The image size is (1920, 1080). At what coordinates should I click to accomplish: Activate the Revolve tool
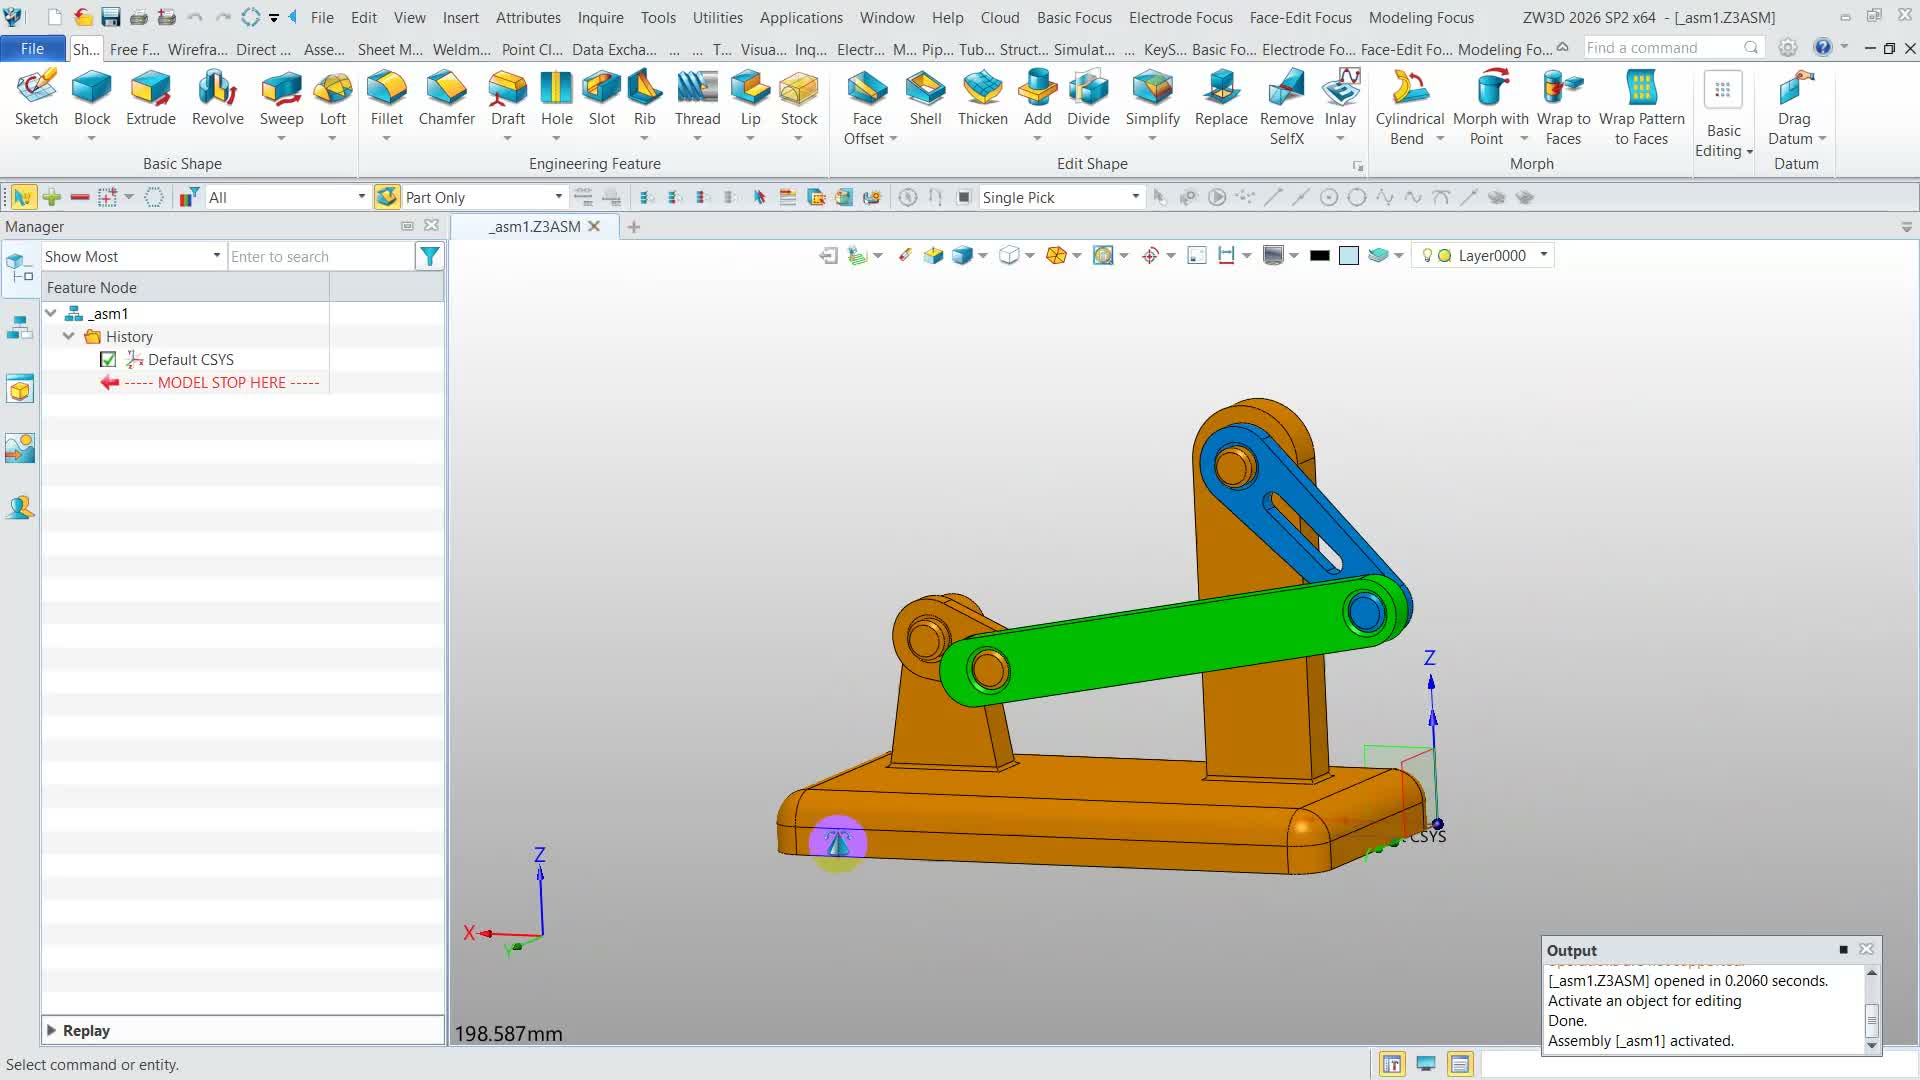point(218,100)
